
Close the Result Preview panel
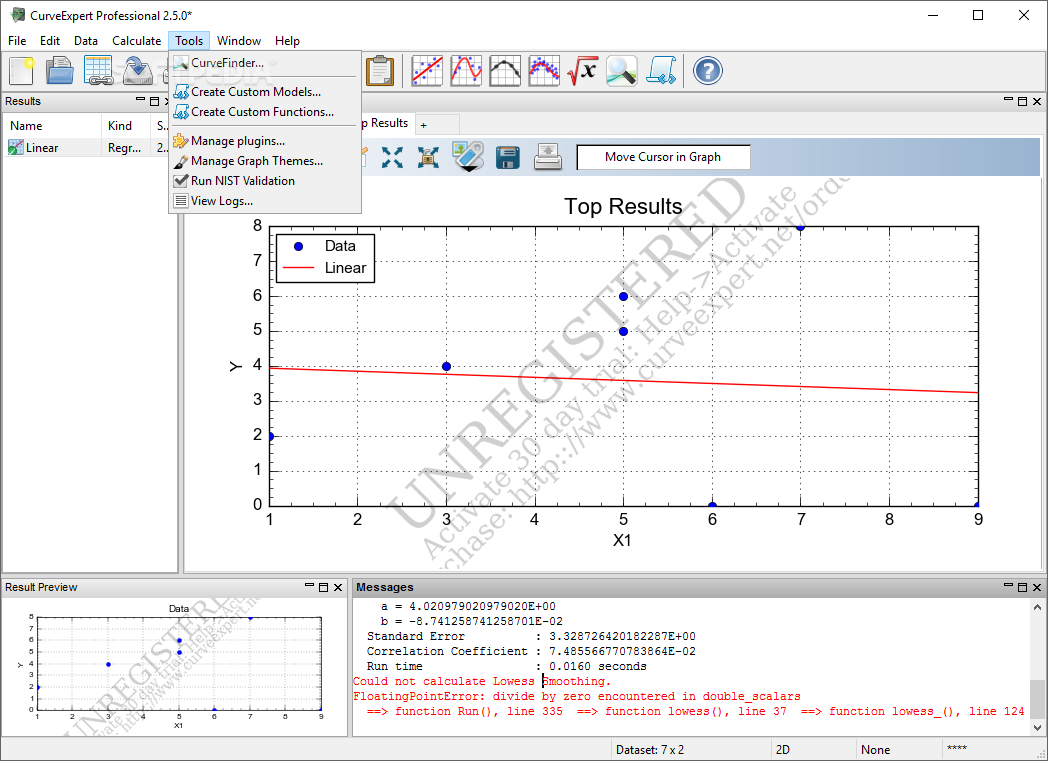[x=338, y=587]
